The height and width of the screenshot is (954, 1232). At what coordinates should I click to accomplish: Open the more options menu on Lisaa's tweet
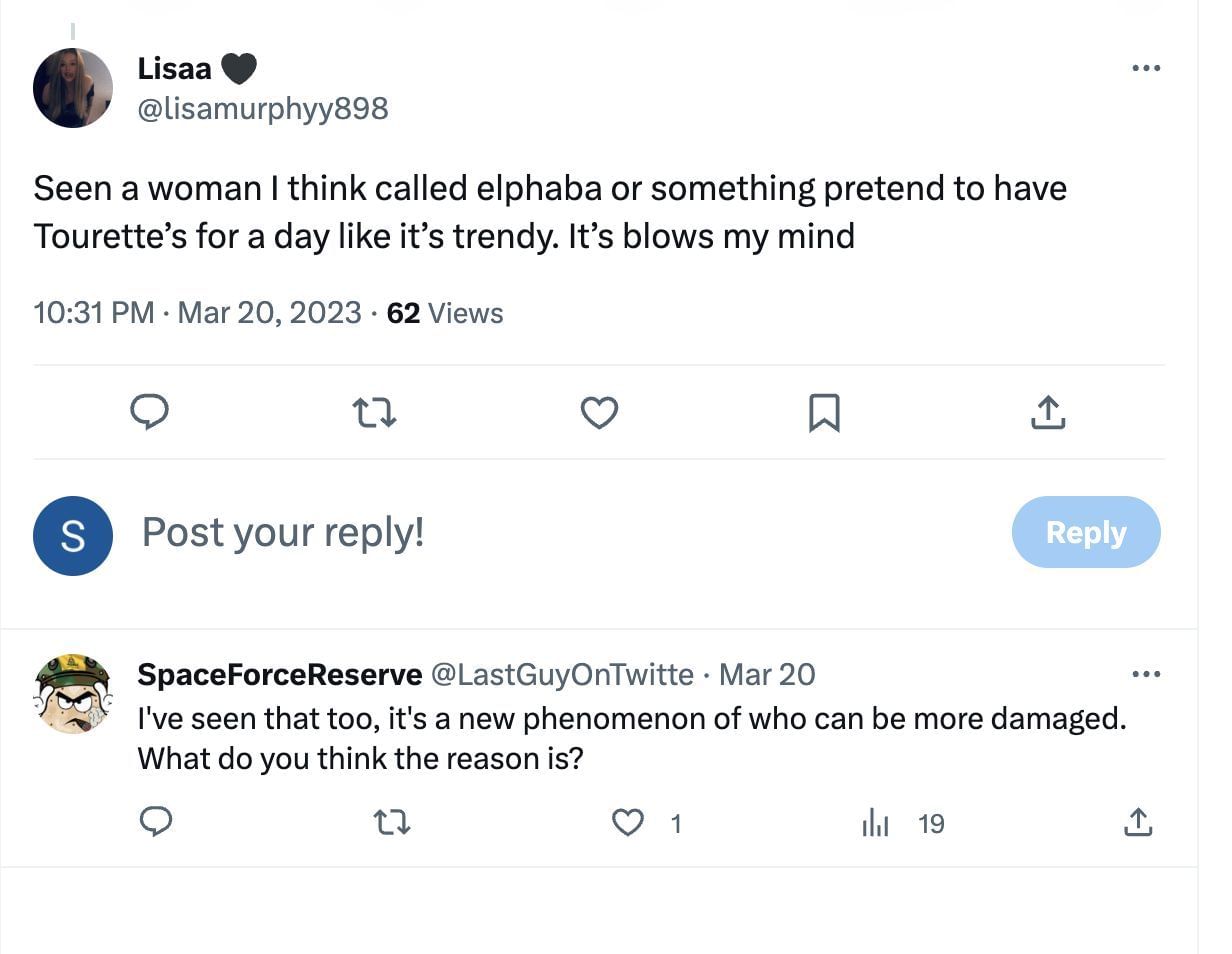click(x=1146, y=68)
